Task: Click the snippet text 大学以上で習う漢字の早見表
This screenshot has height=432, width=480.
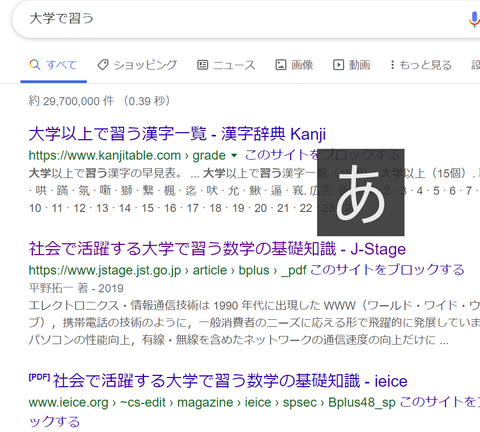Action: (x=105, y=173)
